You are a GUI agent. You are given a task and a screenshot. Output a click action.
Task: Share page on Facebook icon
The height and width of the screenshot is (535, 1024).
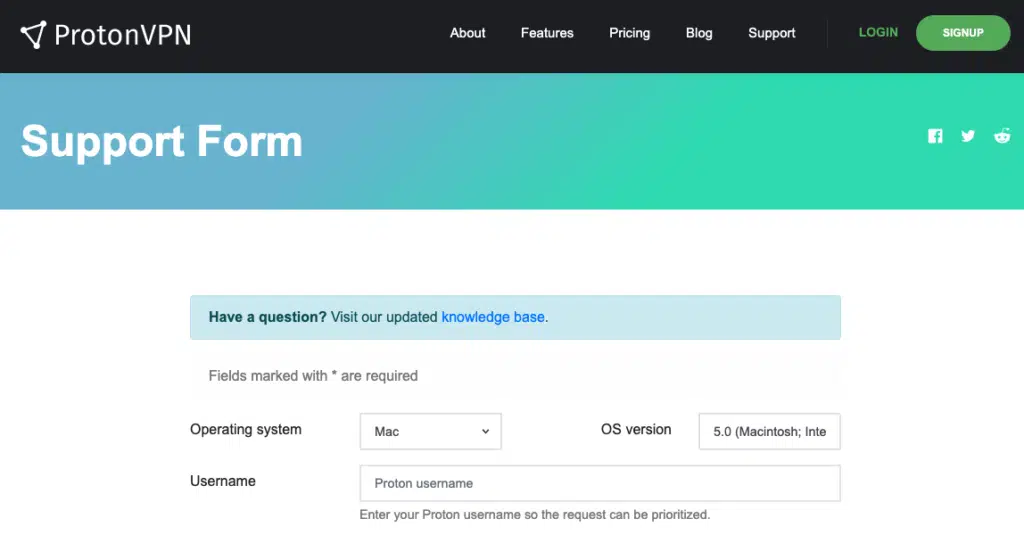[935, 136]
